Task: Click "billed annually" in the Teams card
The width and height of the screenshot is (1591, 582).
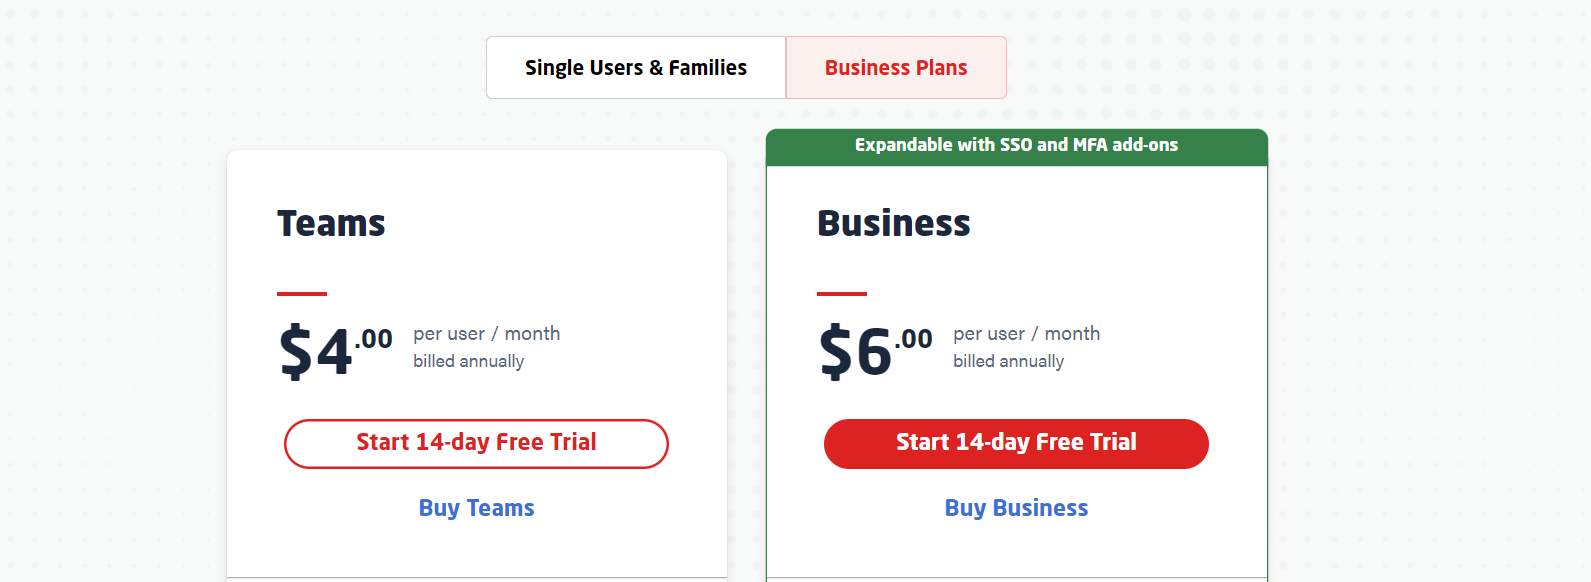Action: (x=468, y=361)
